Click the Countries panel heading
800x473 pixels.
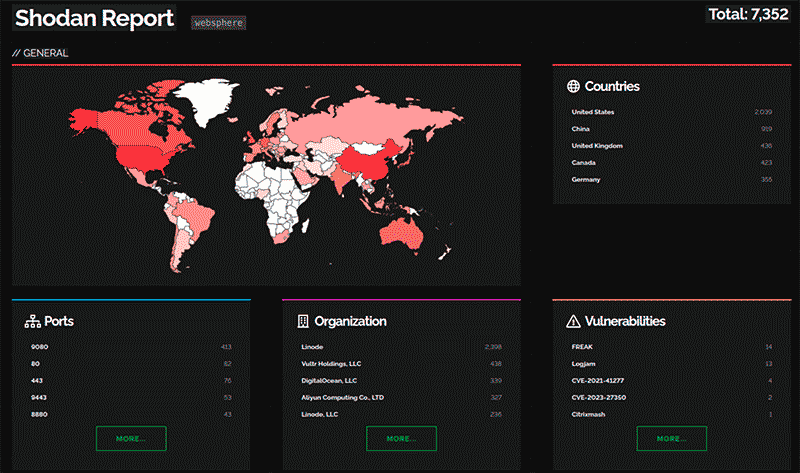(x=612, y=86)
